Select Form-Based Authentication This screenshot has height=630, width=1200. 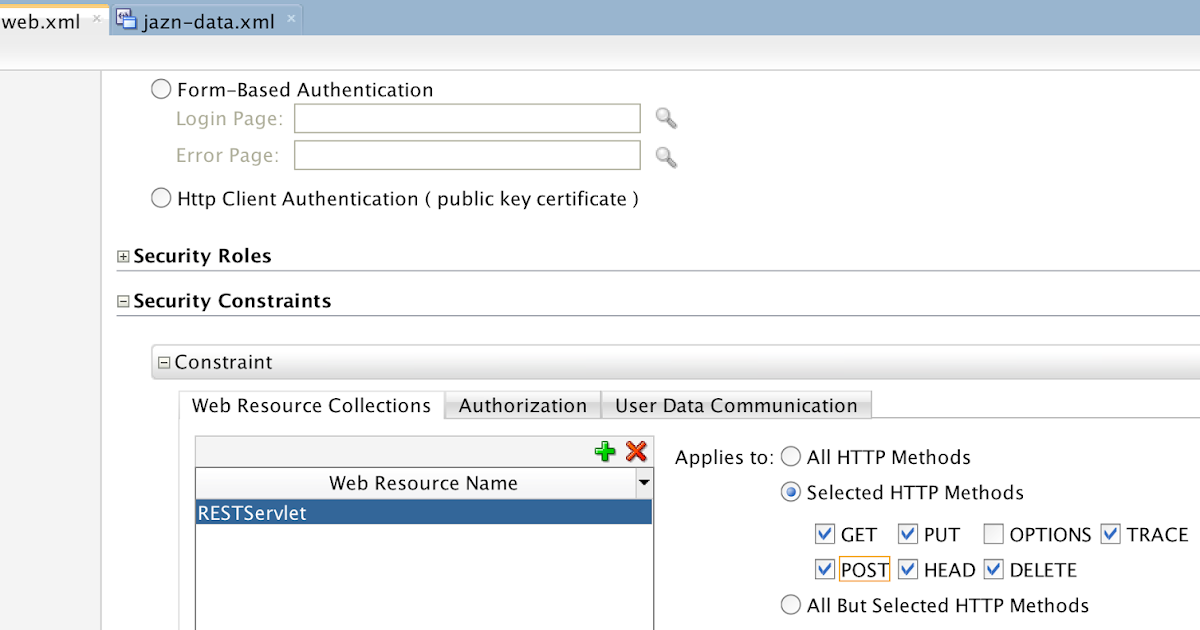(161, 89)
